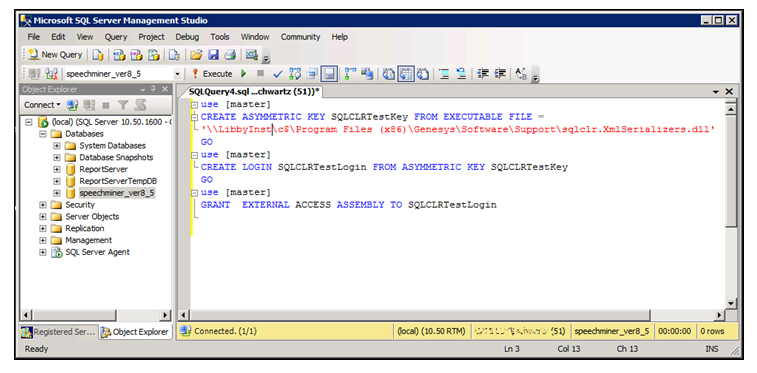Click Specify Values for Template Parameters icon

pyautogui.click(x=521, y=74)
